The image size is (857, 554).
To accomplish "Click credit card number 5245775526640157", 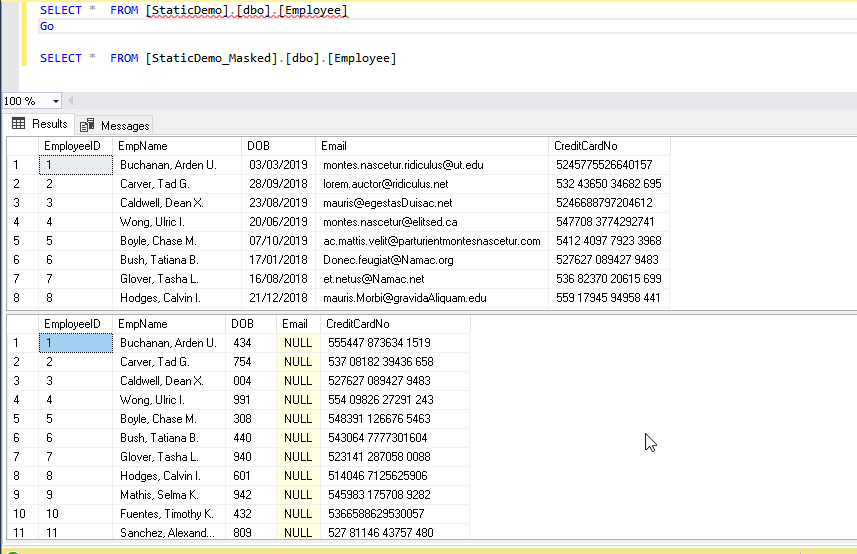I will pos(603,165).
